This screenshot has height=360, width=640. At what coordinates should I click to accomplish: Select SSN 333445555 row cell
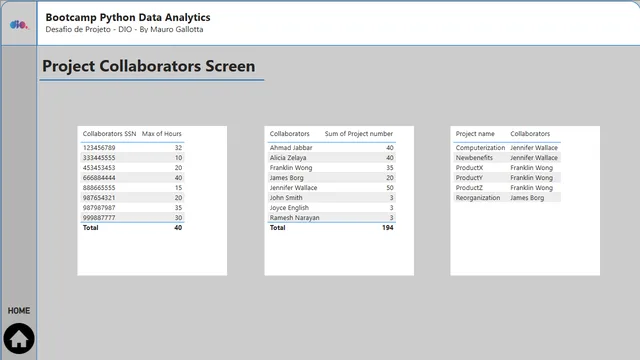pos(99,158)
